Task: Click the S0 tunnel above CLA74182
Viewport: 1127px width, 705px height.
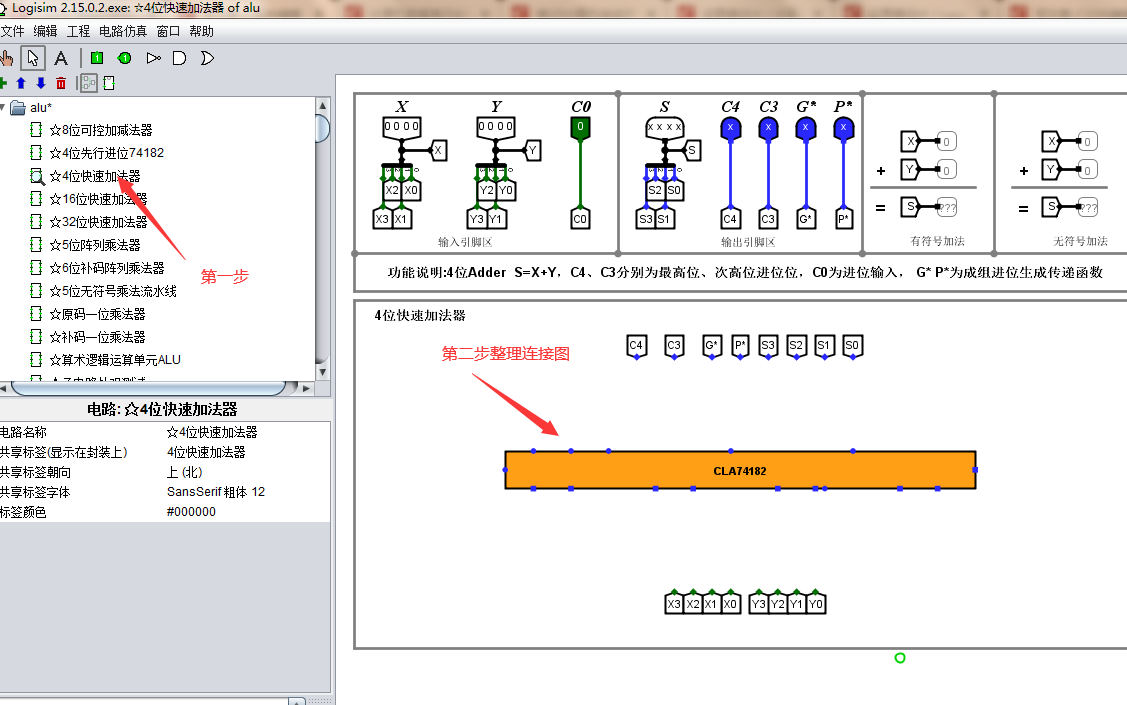Action: point(852,346)
